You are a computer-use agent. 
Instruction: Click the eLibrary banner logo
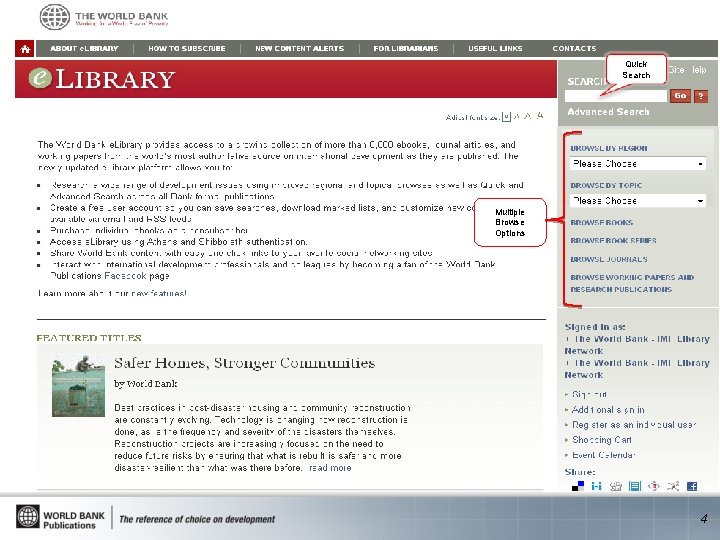[102, 79]
